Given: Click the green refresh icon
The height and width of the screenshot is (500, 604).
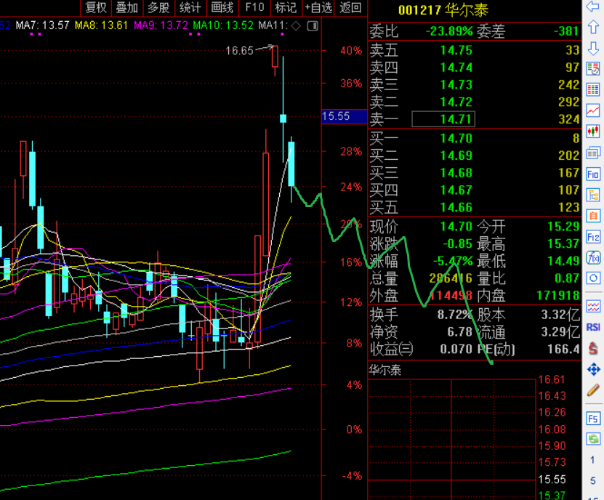Looking at the screenshot, I should [593, 439].
